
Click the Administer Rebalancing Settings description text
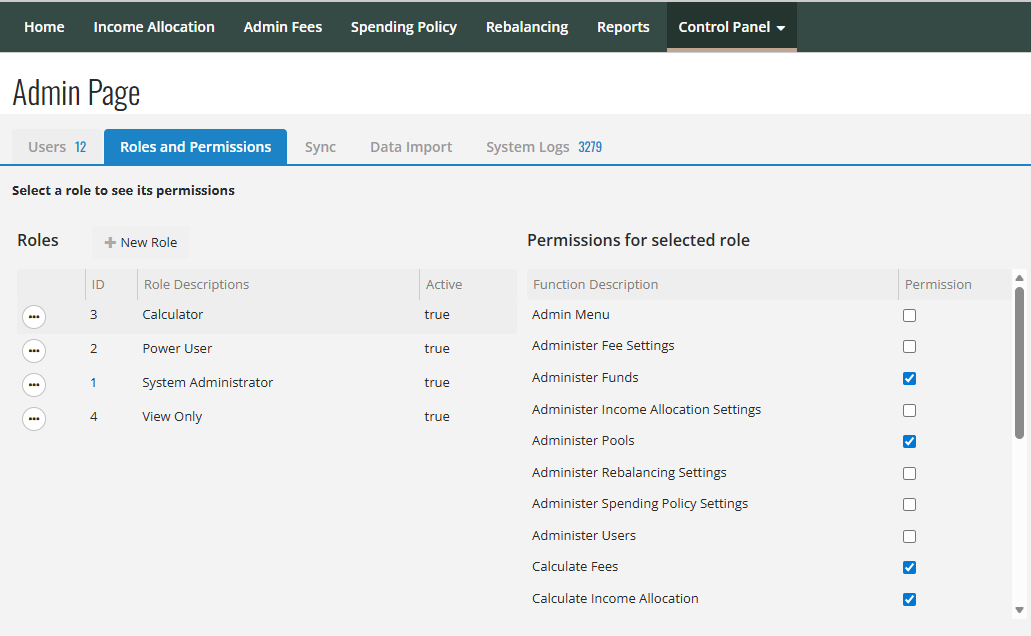(x=629, y=472)
